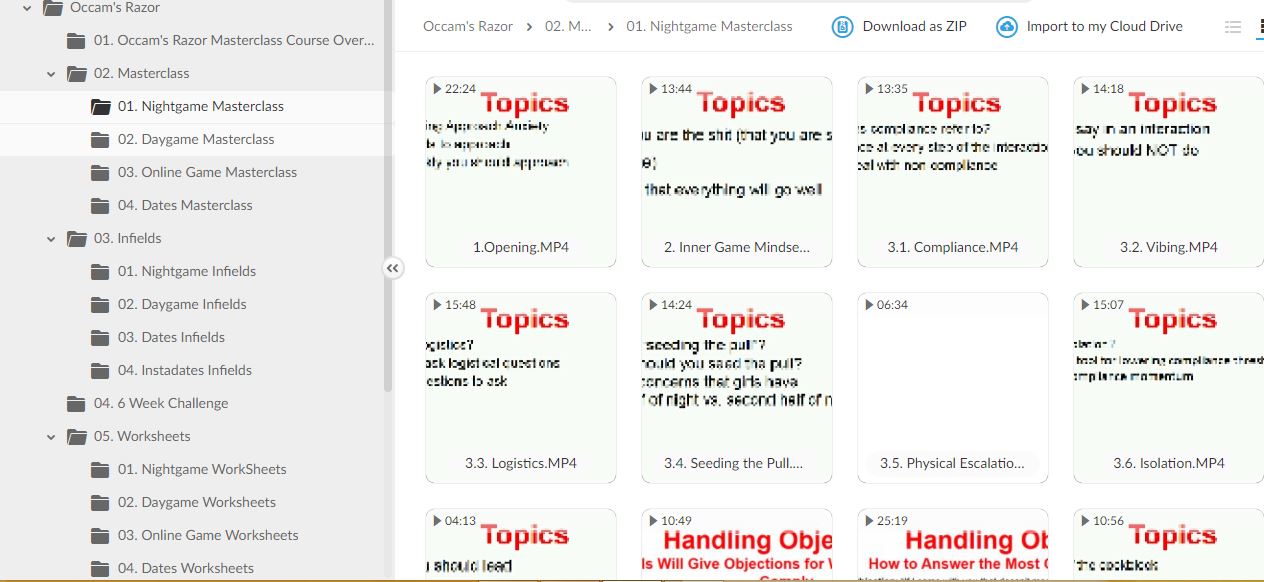Collapse the sidebar with double-arrow icon

[x=393, y=268]
